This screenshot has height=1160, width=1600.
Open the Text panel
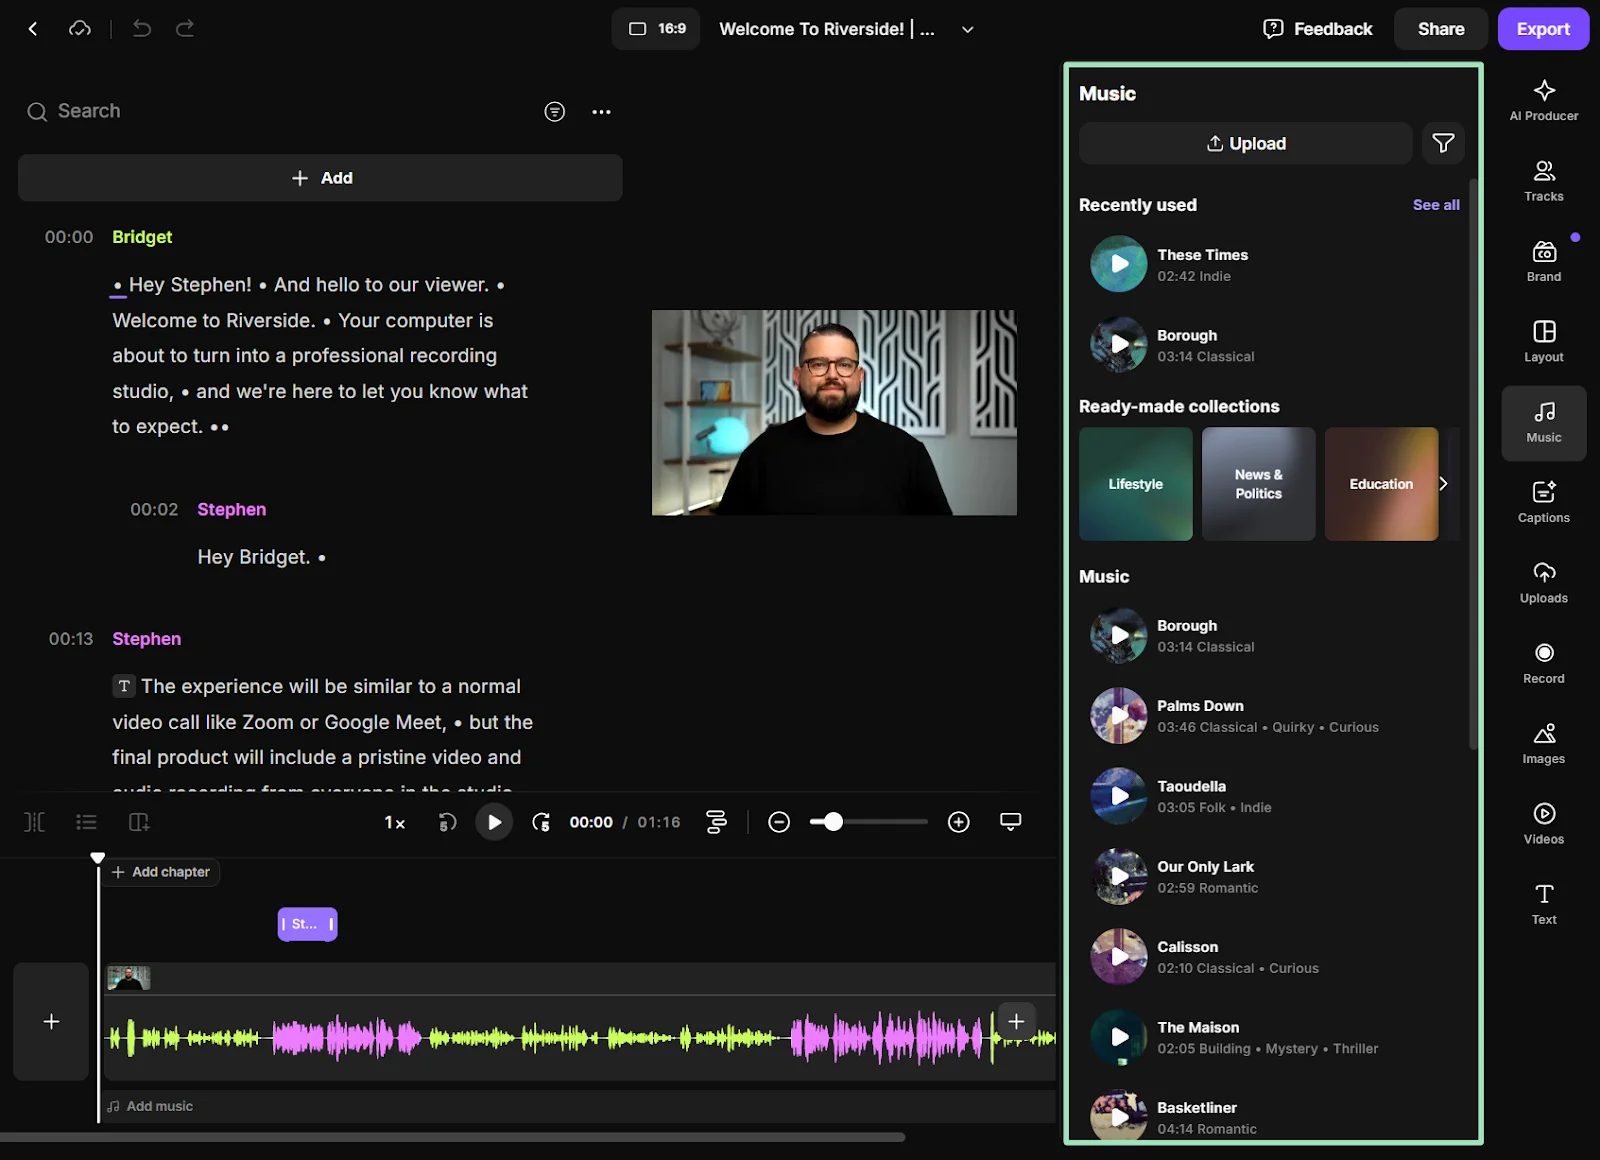(1544, 904)
